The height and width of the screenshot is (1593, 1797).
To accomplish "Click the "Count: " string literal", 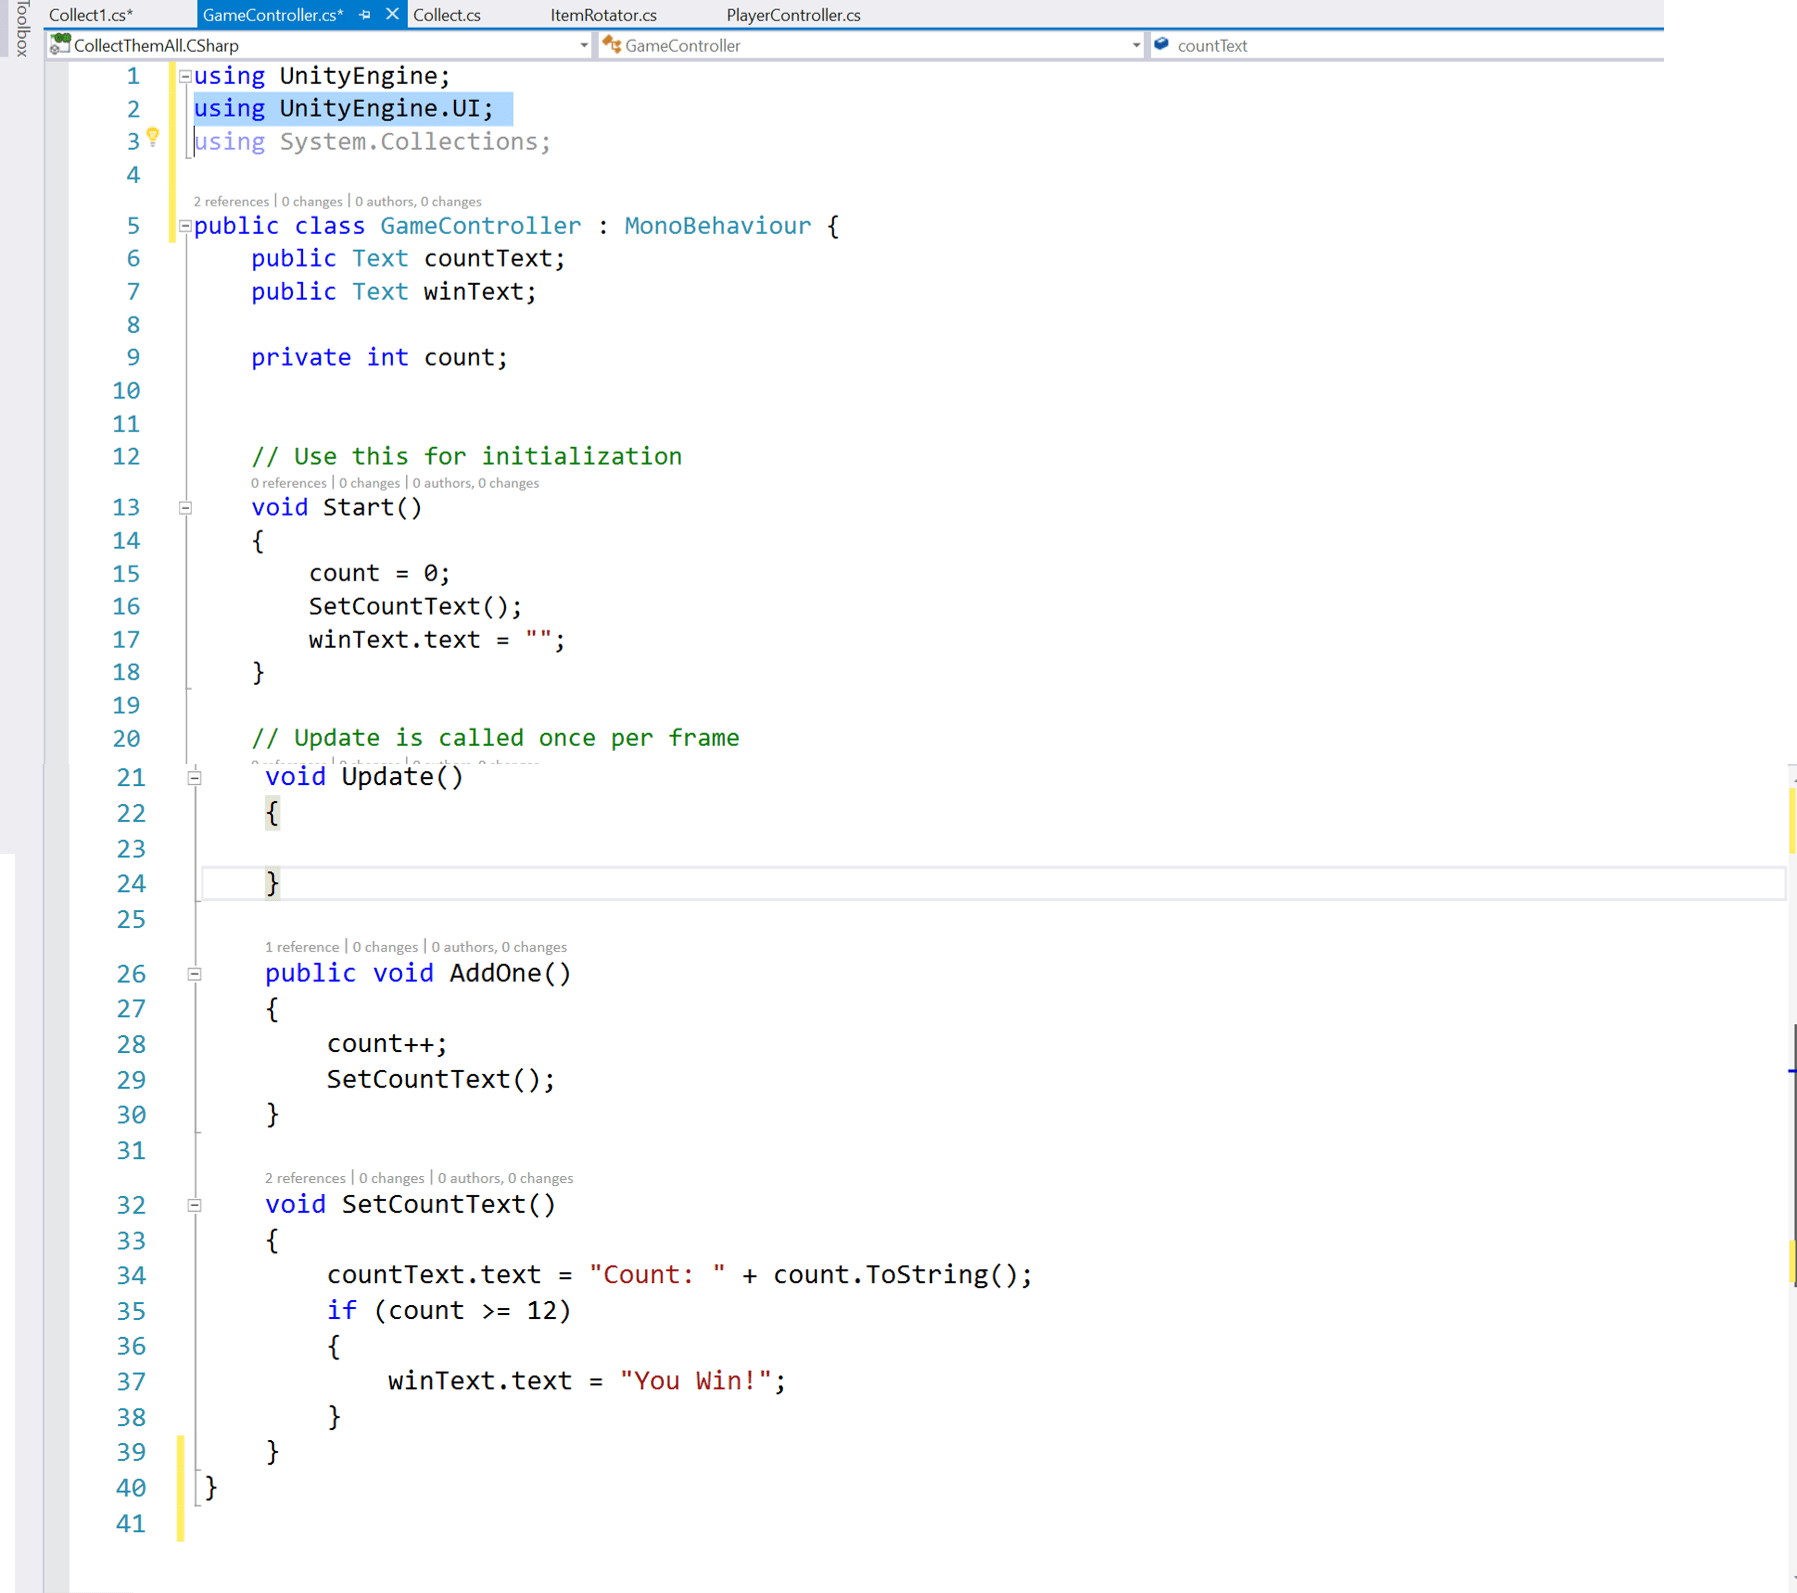I will click(x=657, y=1275).
